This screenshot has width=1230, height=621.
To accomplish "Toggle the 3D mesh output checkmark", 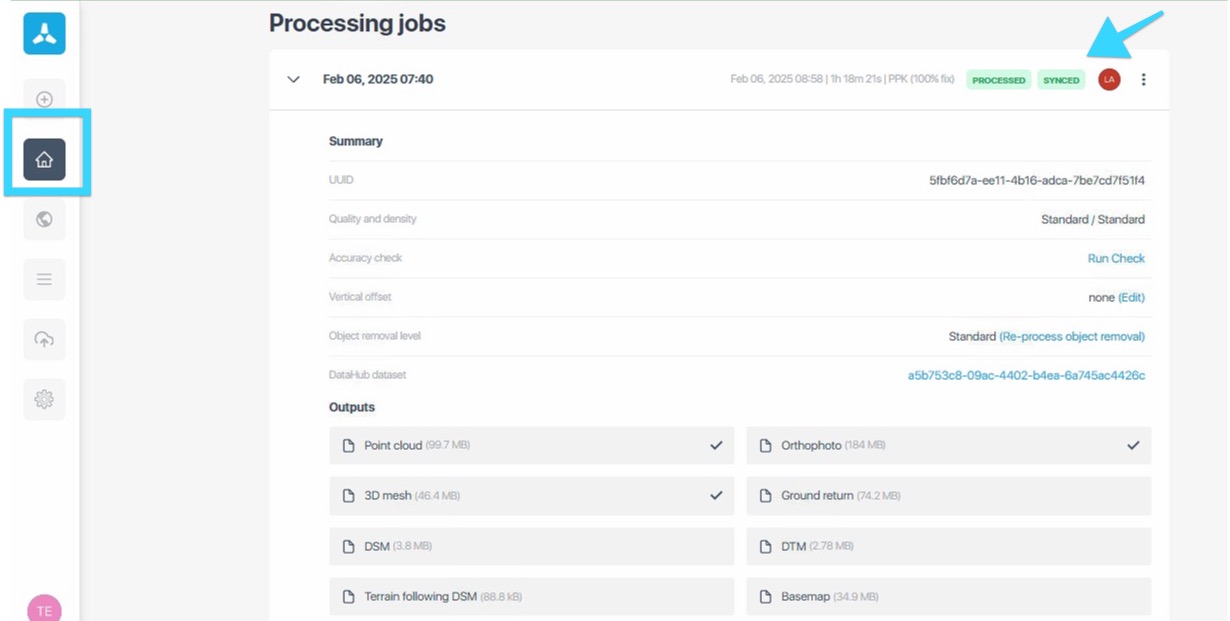I will (x=716, y=496).
